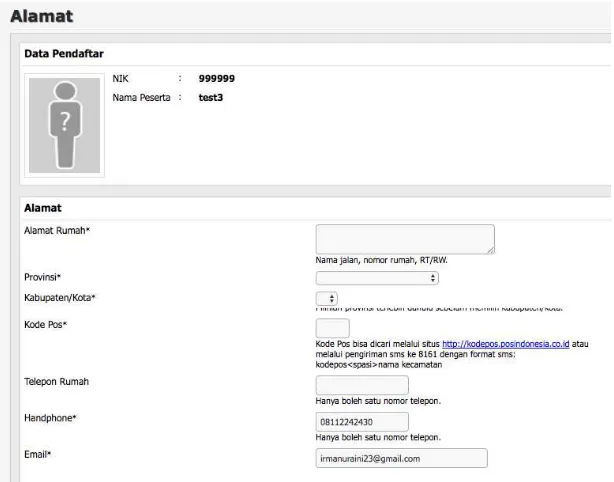Click the Alamat Rumah label
The image size is (614, 482).
click(57, 230)
